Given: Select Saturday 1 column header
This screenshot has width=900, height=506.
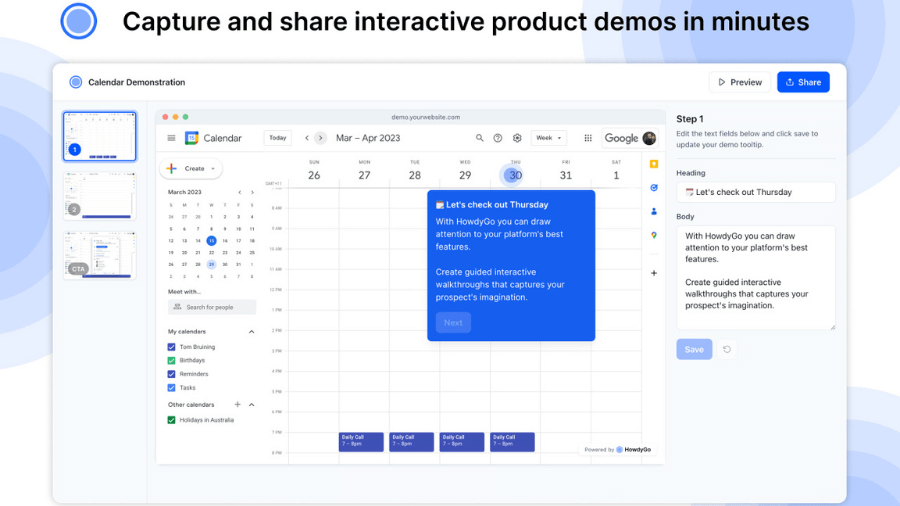Looking at the screenshot, I should click(616, 172).
